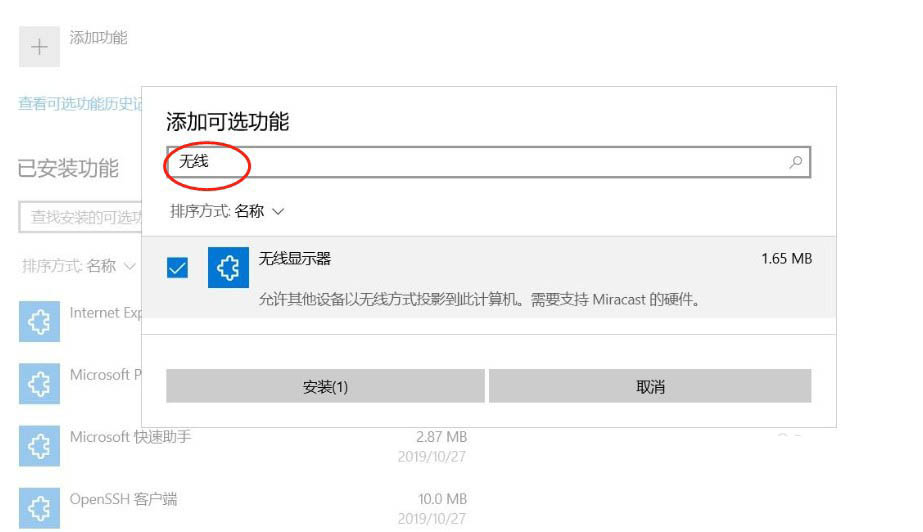The width and height of the screenshot is (923, 532).
Task: Click the Internet Explorer feature icon
Action: (x=39, y=321)
